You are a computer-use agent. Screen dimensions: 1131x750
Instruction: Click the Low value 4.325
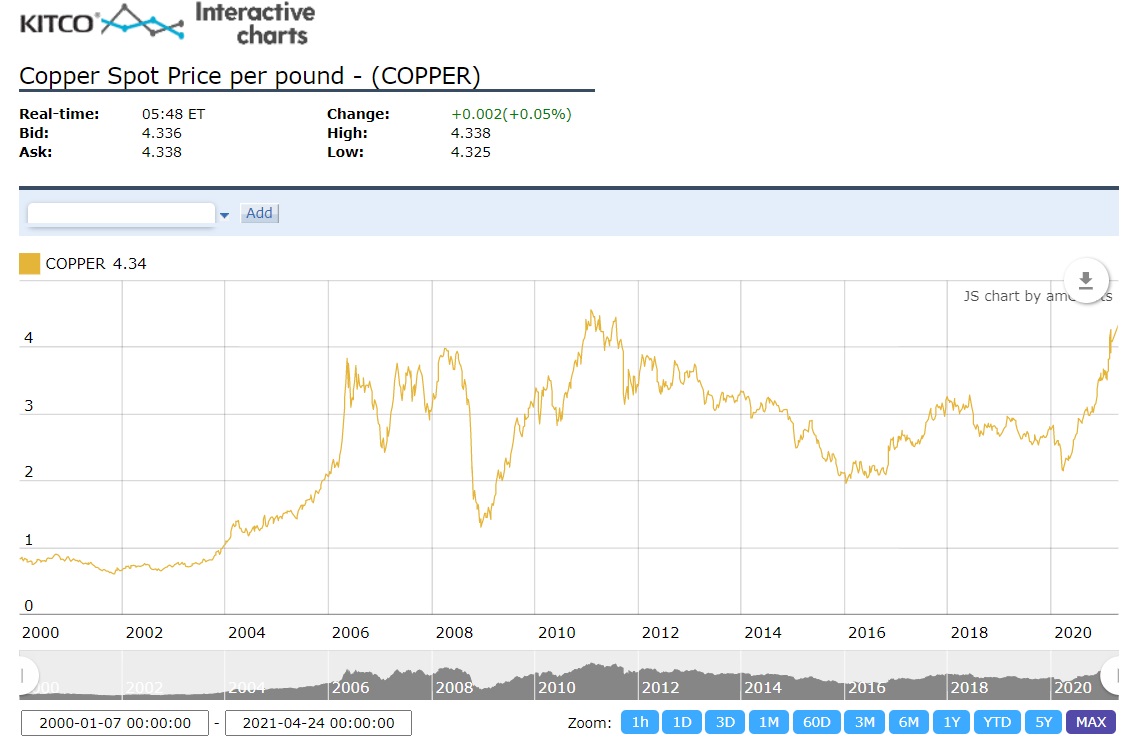pos(470,152)
